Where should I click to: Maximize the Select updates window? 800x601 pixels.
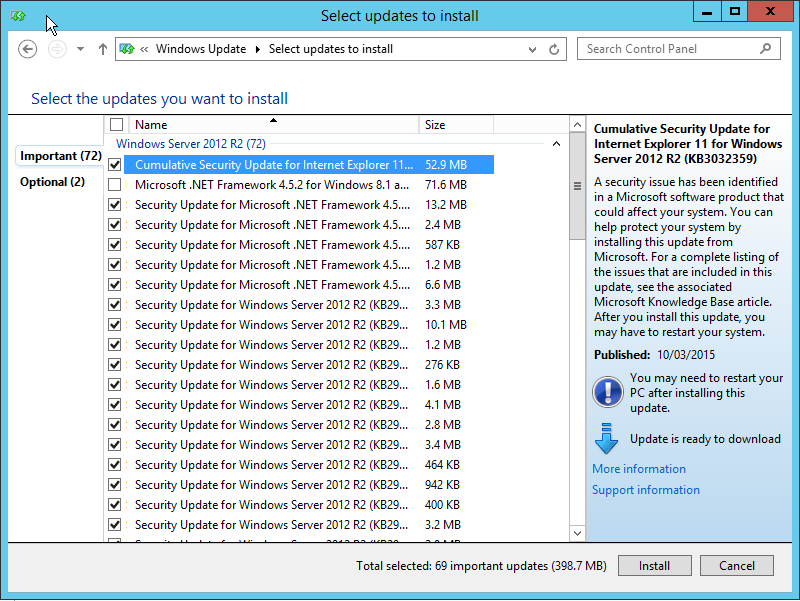coord(735,11)
